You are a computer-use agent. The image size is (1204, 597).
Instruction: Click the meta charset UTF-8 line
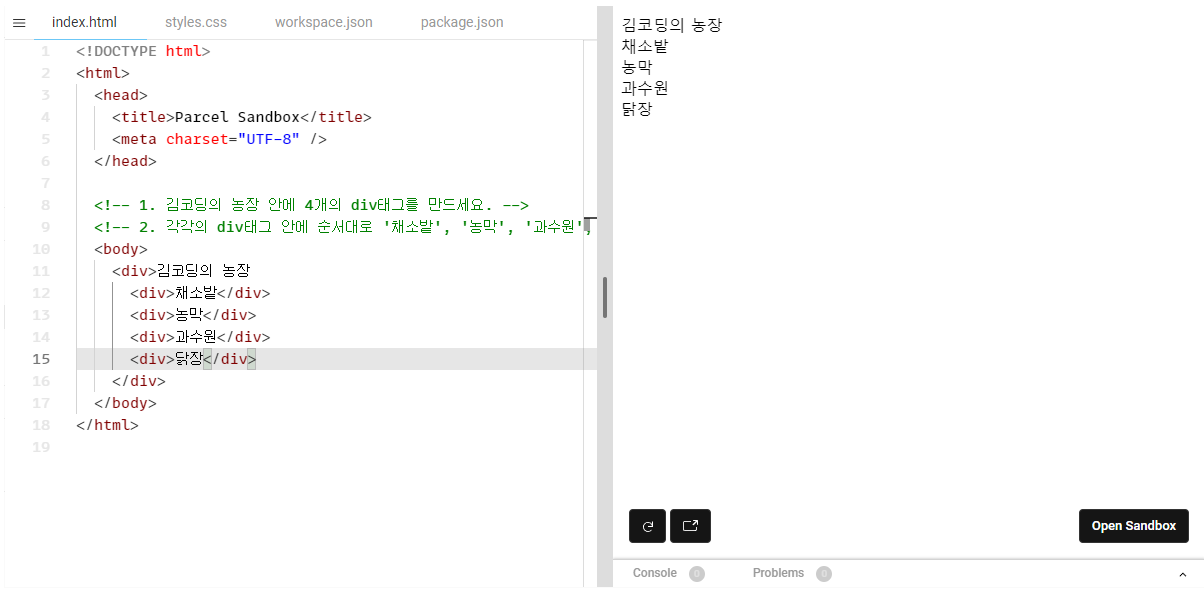219,139
